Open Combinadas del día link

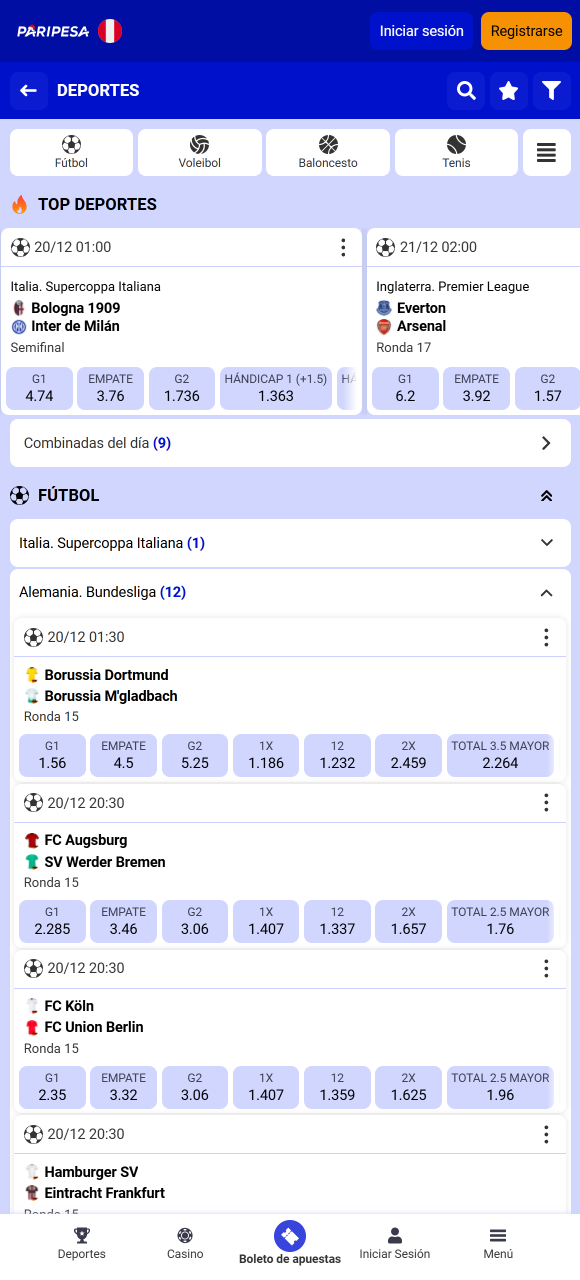coord(290,442)
